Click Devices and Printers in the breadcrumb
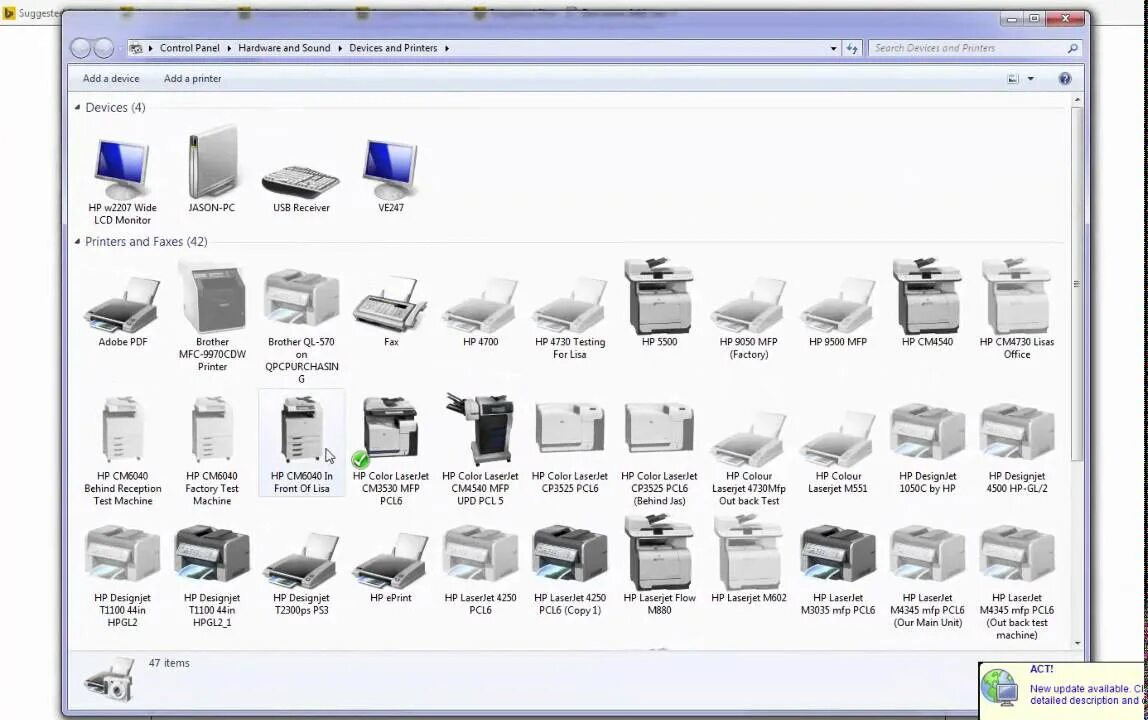Viewport: 1148px width, 720px height. [393, 48]
